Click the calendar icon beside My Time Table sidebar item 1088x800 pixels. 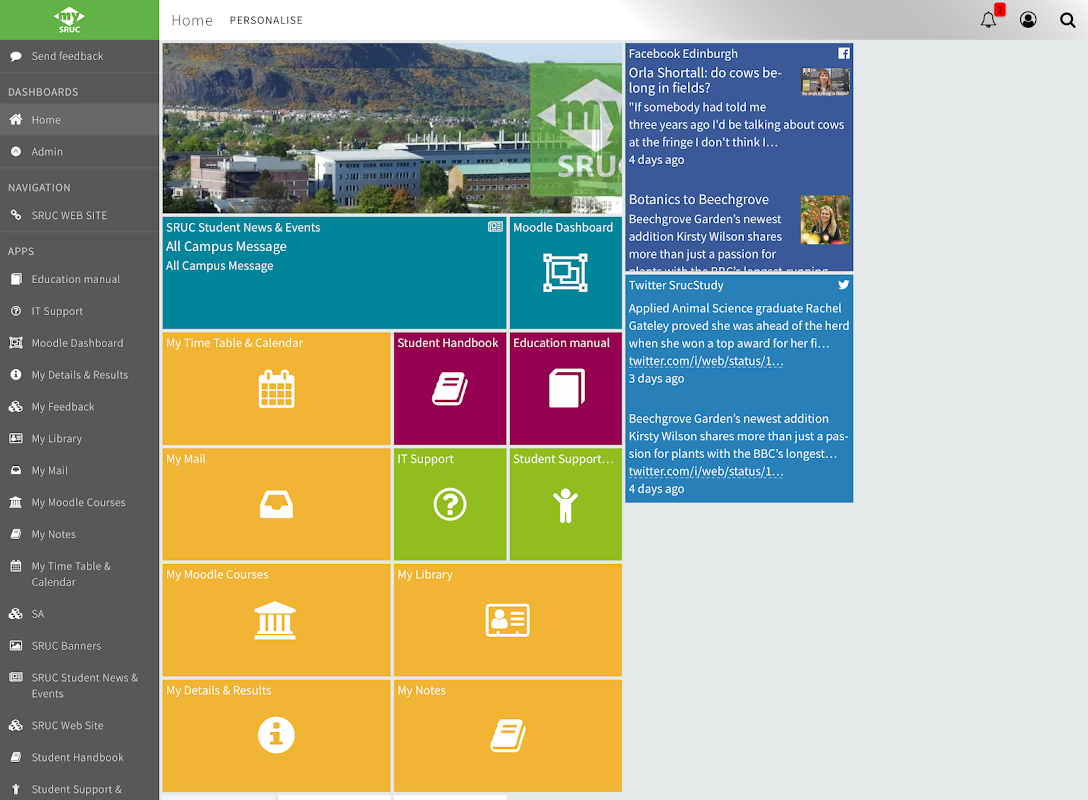pos(15,566)
